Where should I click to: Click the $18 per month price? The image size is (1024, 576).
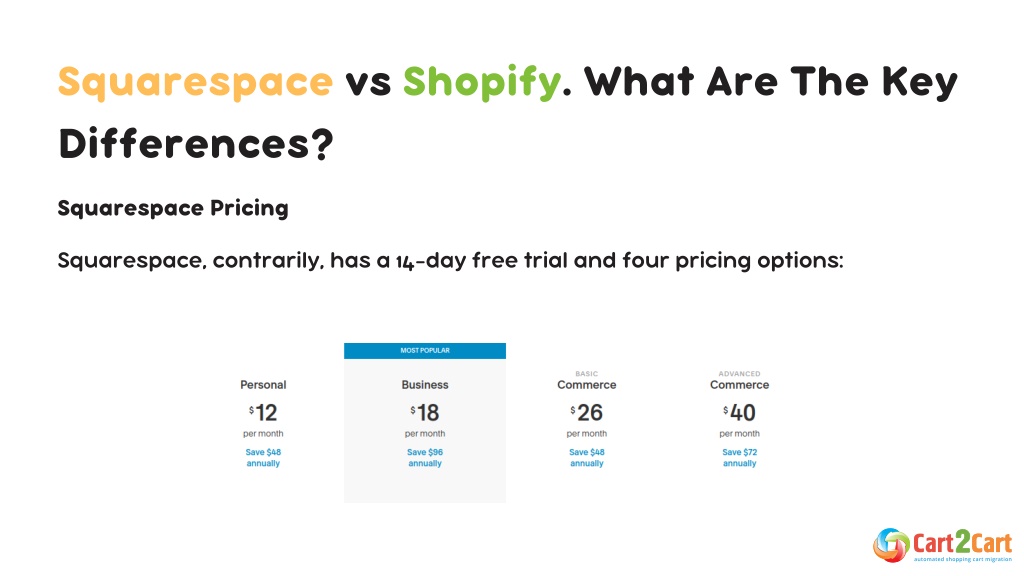[x=425, y=420]
